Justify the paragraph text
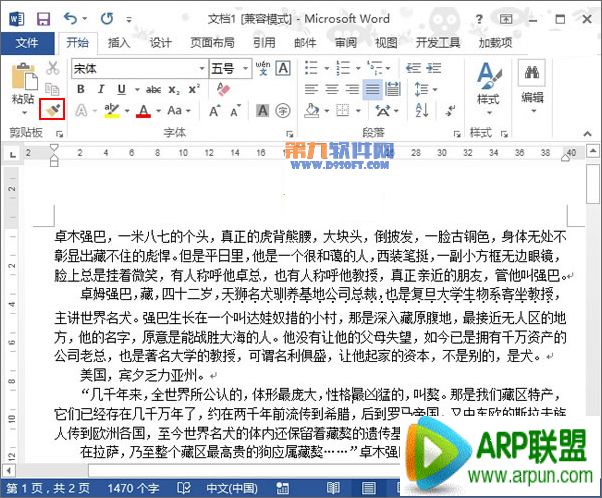Viewport: 602px width, 498px height. pyautogui.click(x=372, y=89)
